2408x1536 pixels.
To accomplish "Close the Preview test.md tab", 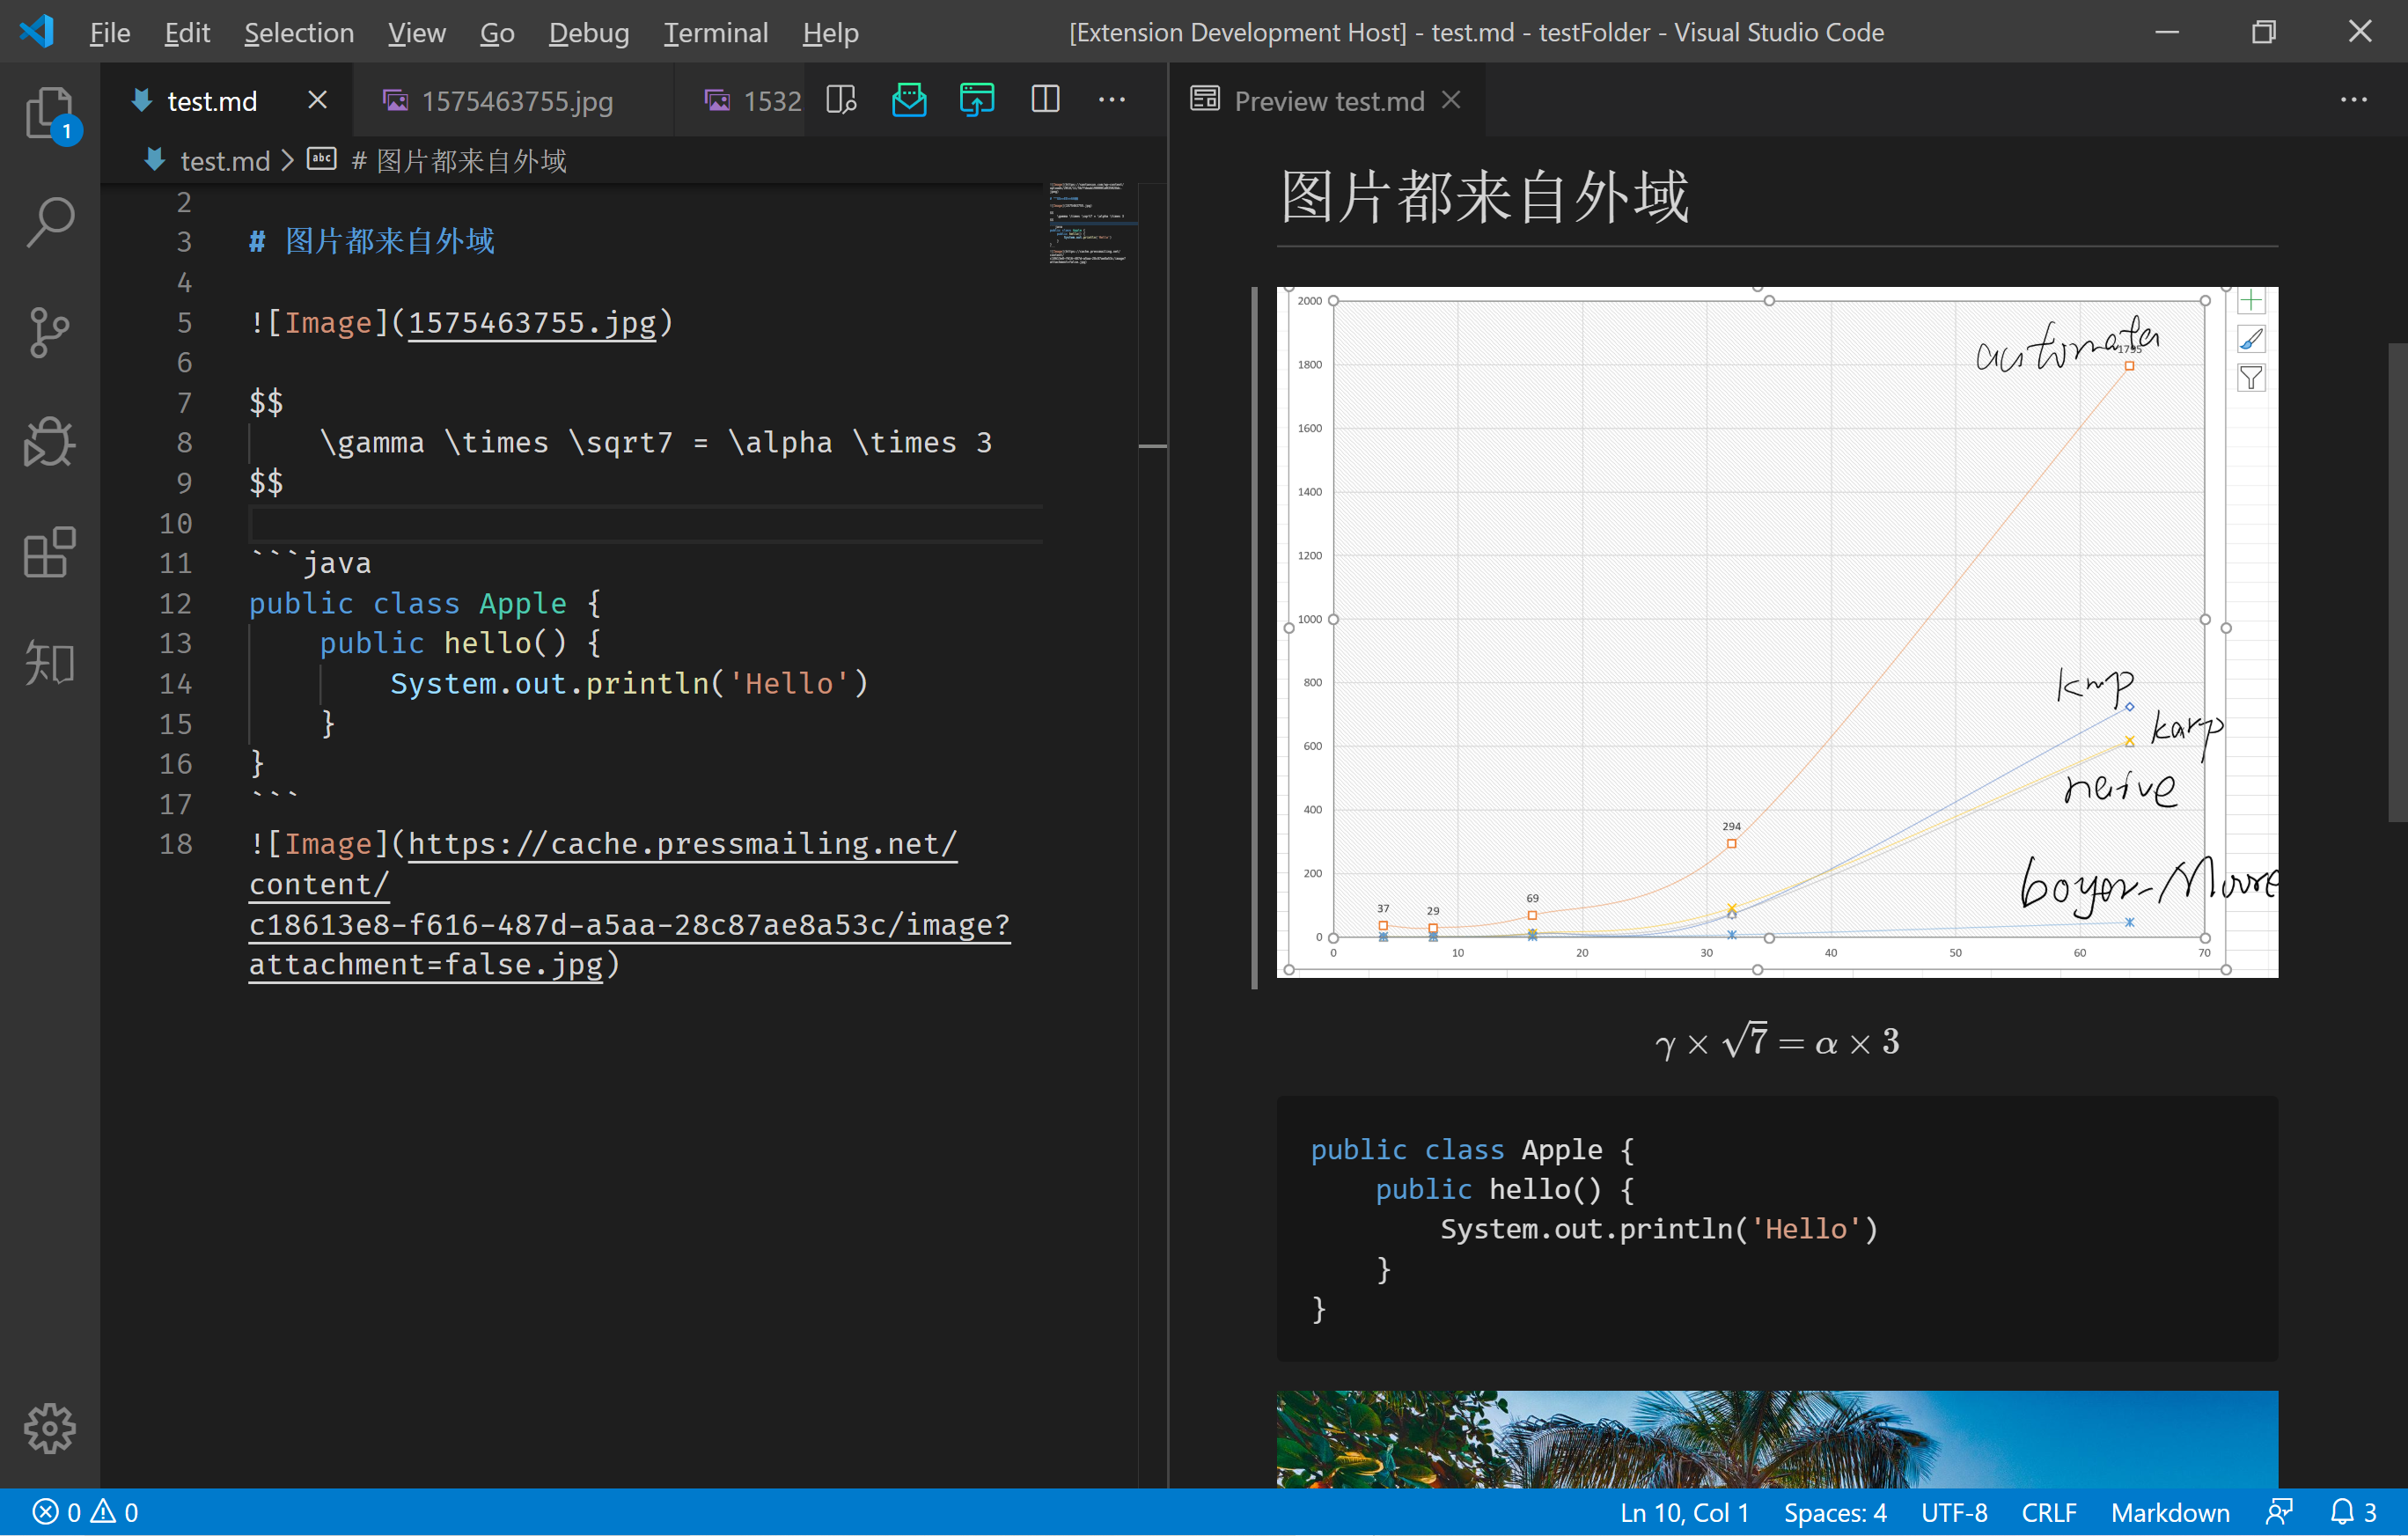I will click(x=1452, y=100).
